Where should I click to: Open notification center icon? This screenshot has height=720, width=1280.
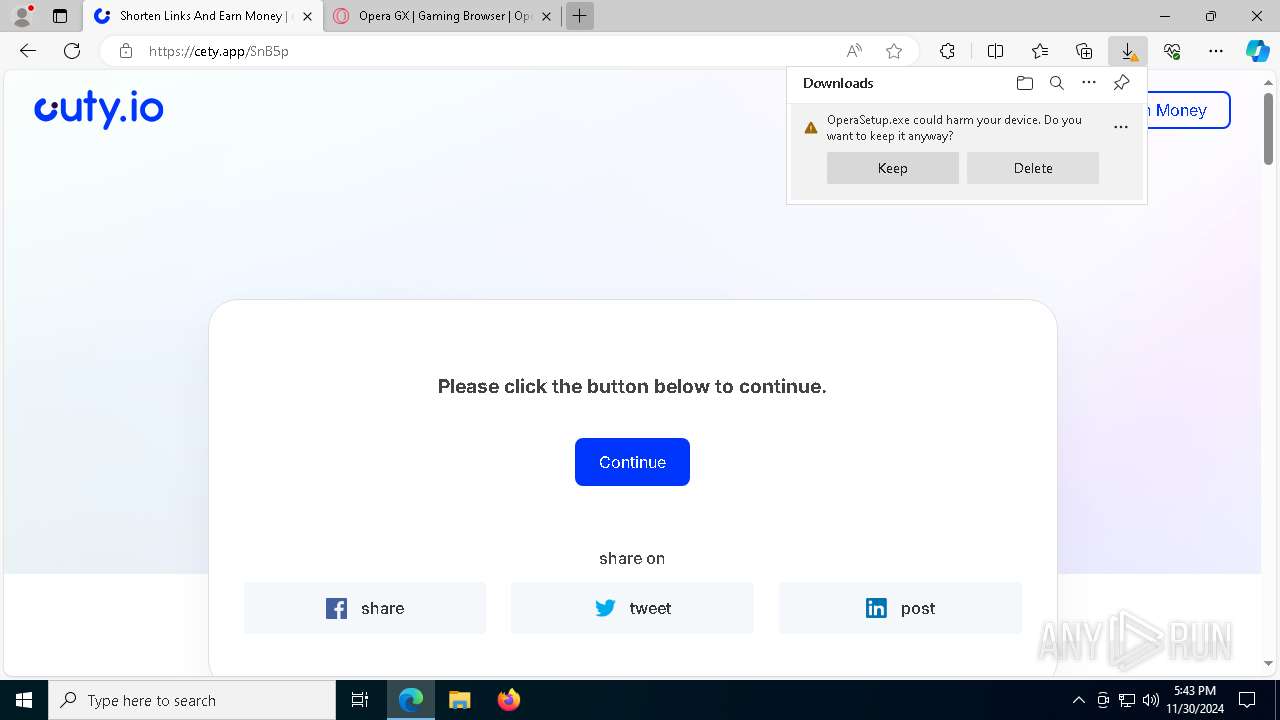tap(1247, 700)
